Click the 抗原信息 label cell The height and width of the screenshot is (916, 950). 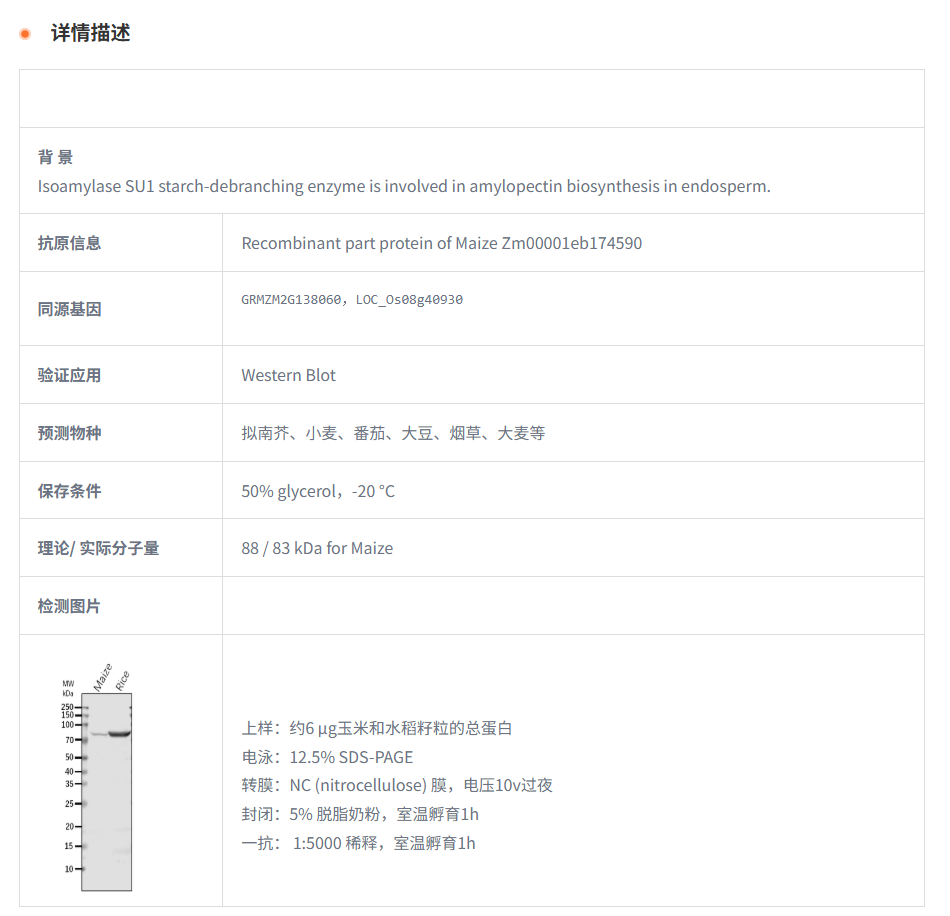69,243
